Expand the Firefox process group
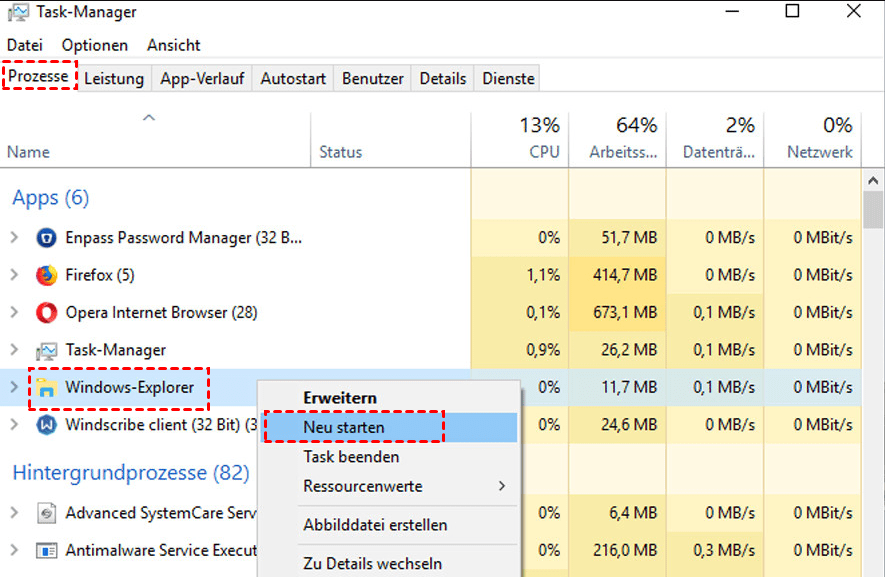Viewport: 885px width, 577px height. coord(14,275)
